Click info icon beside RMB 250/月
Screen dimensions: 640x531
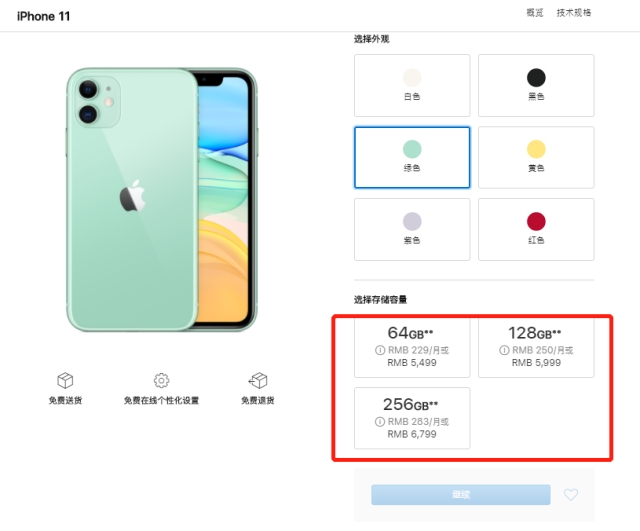pyautogui.click(x=504, y=350)
